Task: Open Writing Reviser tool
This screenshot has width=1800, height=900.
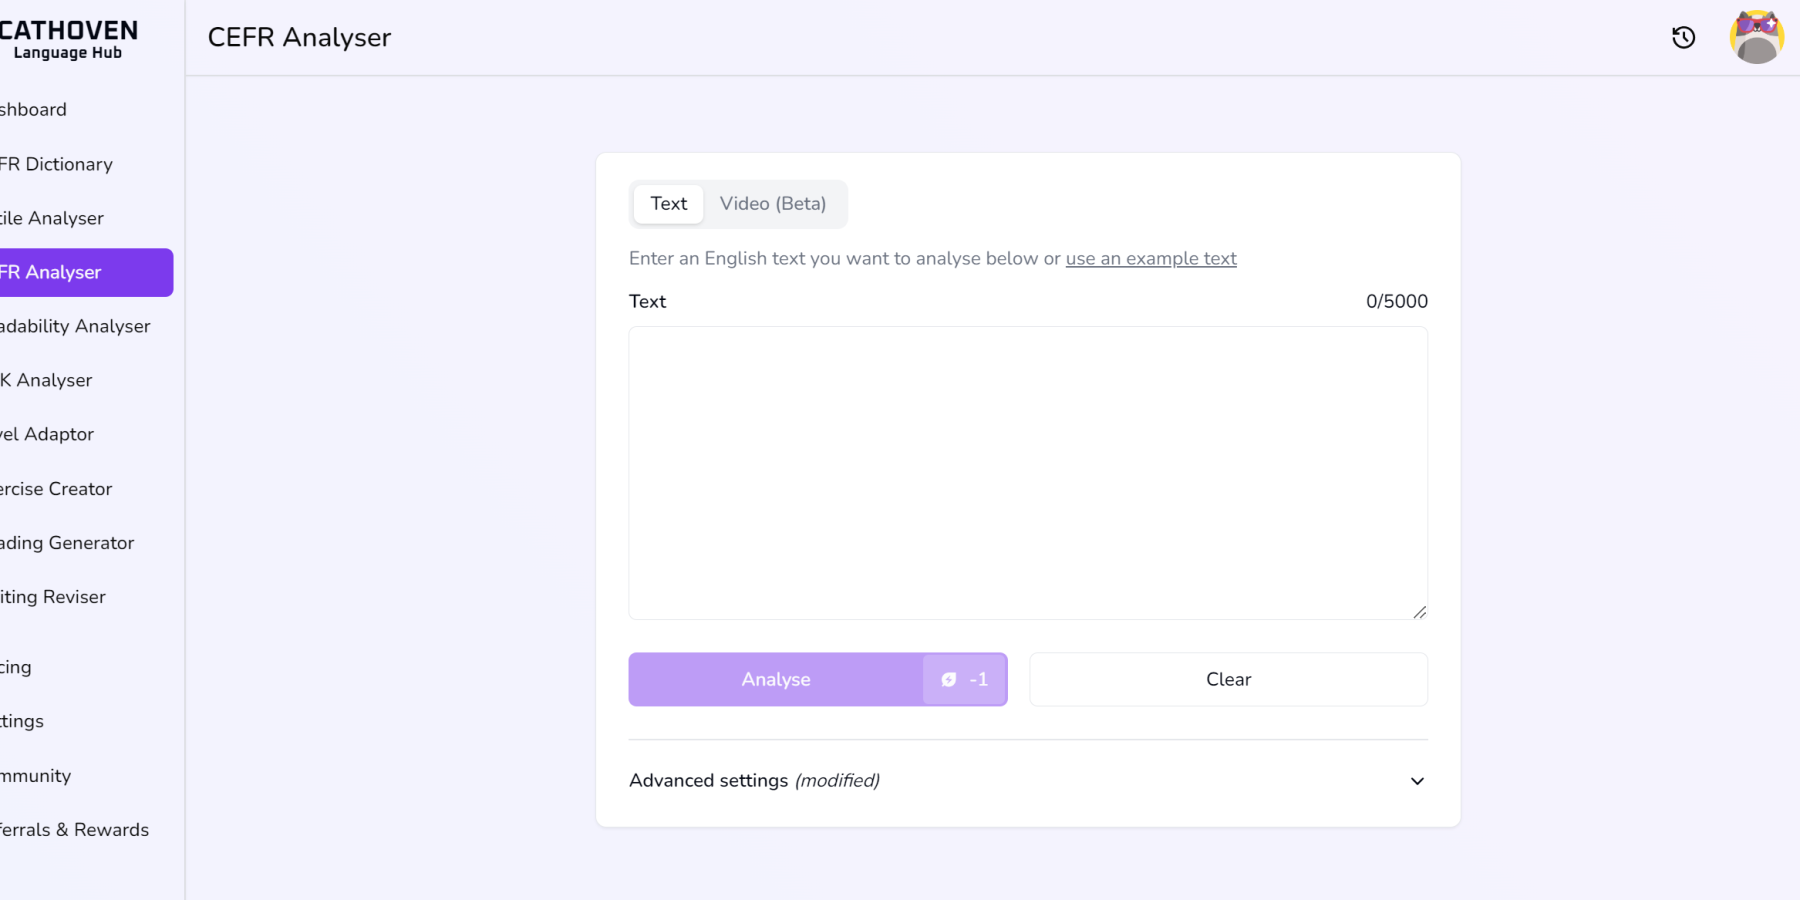Action: coord(54,597)
